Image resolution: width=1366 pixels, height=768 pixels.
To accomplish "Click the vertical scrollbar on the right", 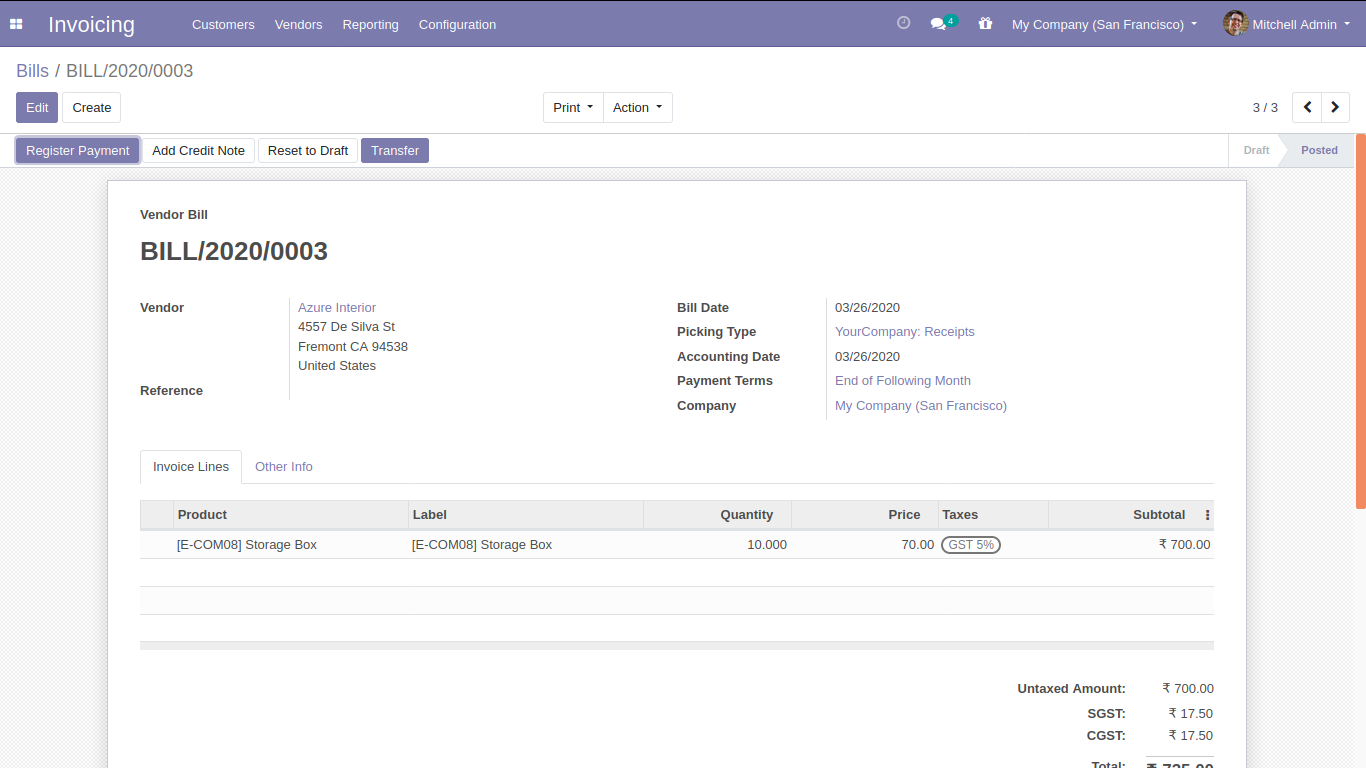I will pyautogui.click(x=1360, y=320).
